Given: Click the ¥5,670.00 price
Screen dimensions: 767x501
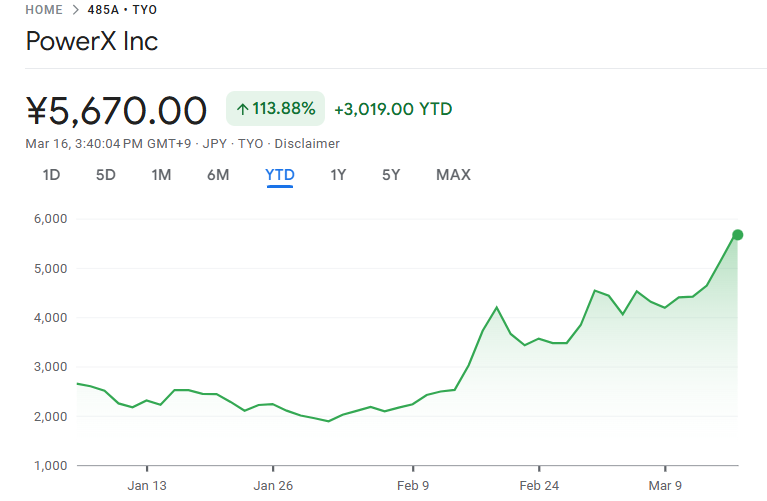Looking at the screenshot, I should pyautogui.click(x=116, y=111).
